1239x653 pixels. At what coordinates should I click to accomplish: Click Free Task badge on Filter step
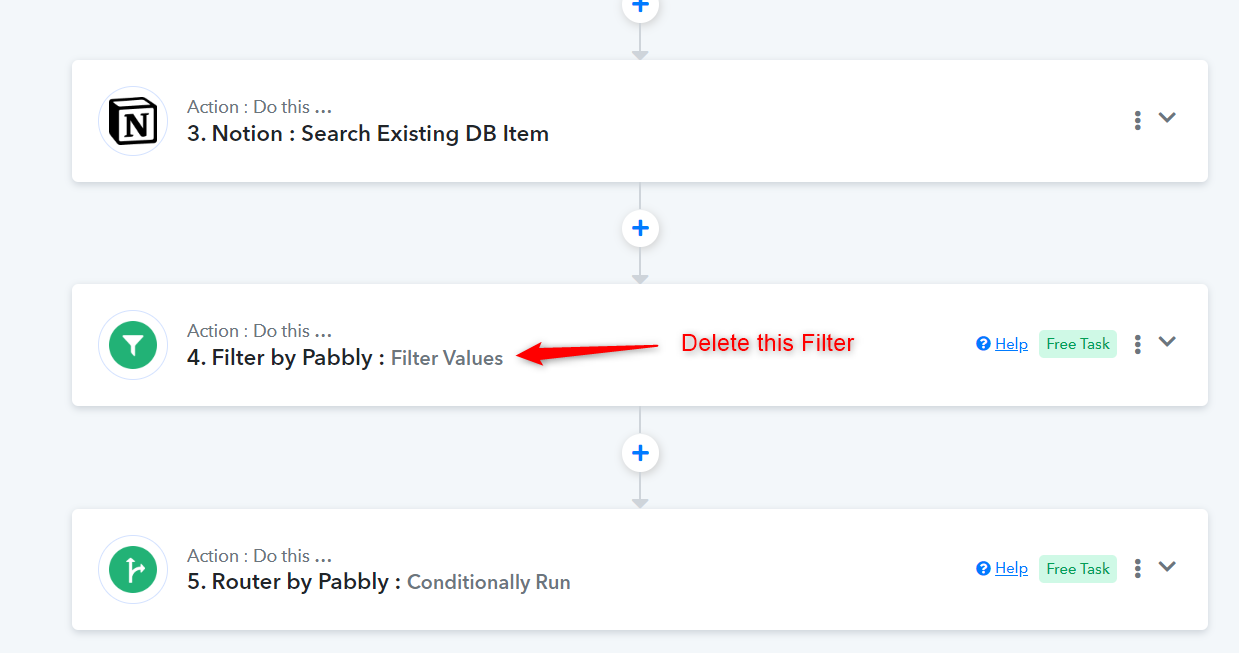[1077, 344]
